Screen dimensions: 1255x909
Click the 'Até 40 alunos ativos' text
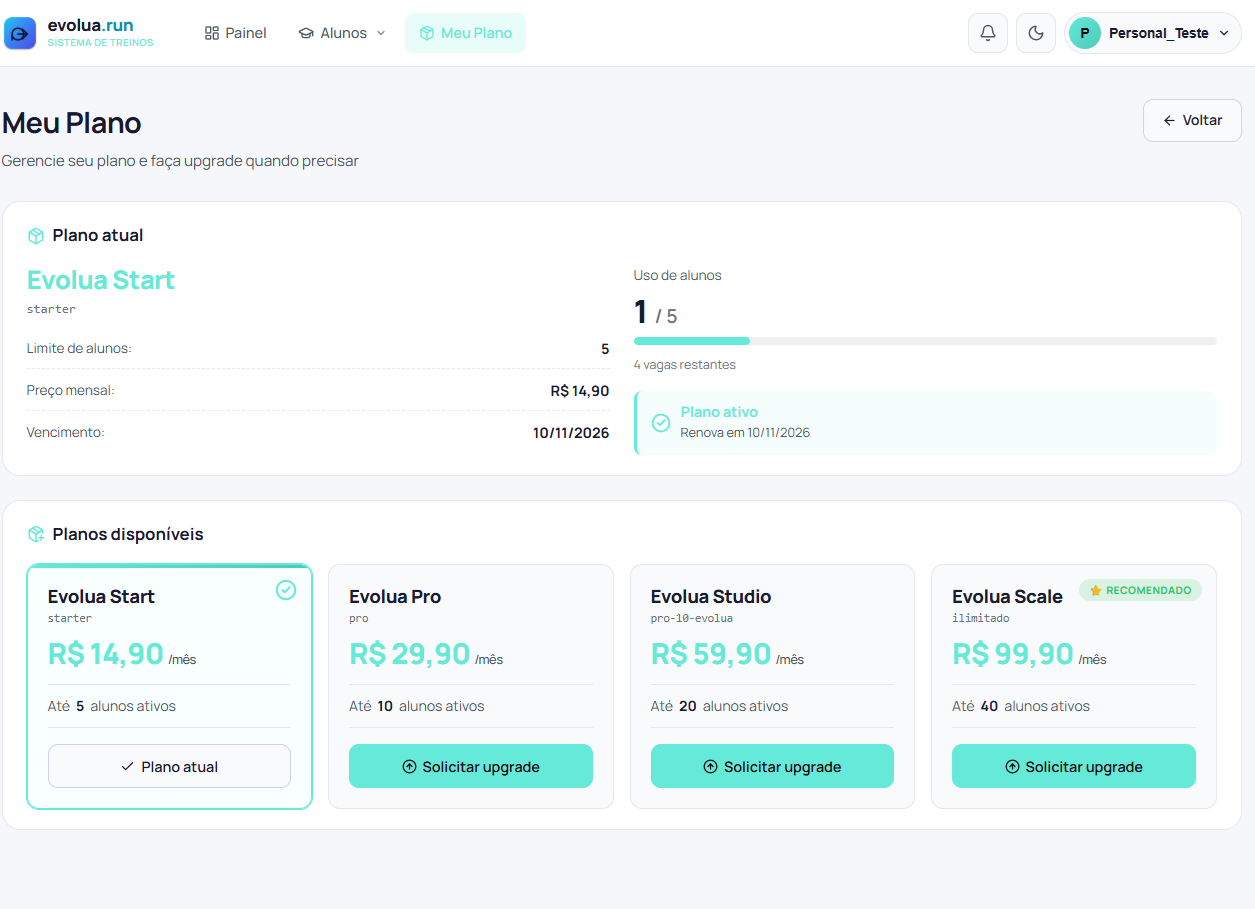pos(1021,706)
